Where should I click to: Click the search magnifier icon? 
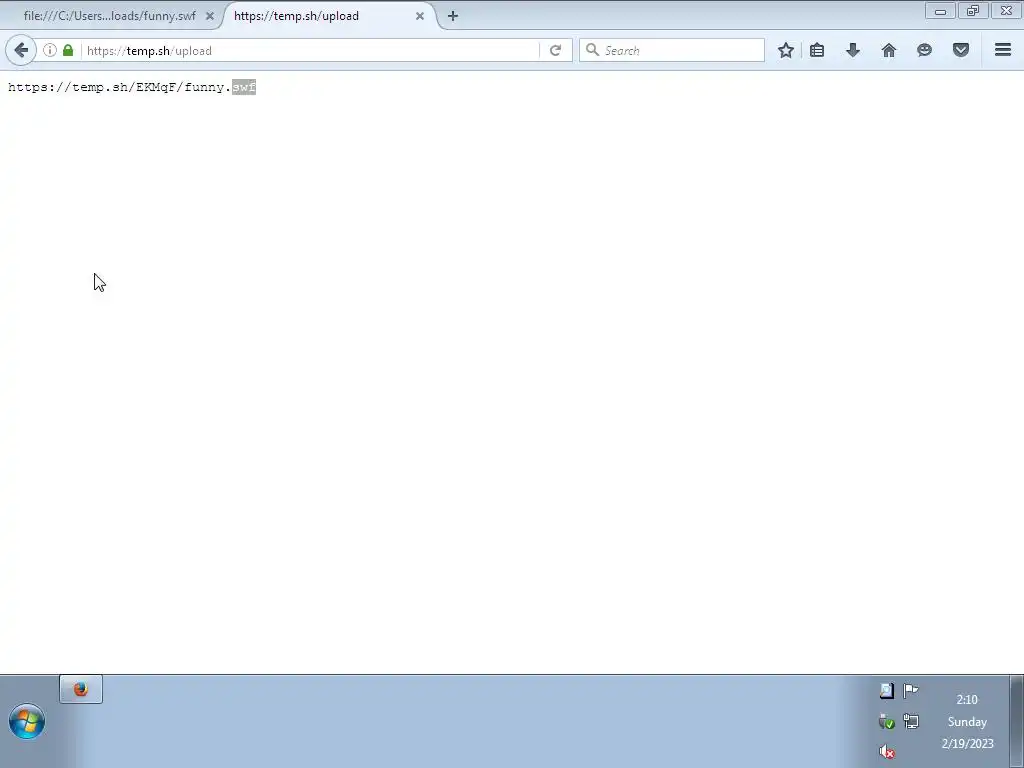coord(592,50)
